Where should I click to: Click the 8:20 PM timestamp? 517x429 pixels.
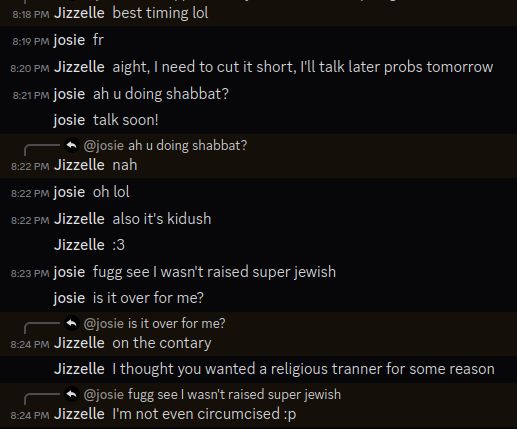[30, 68]
